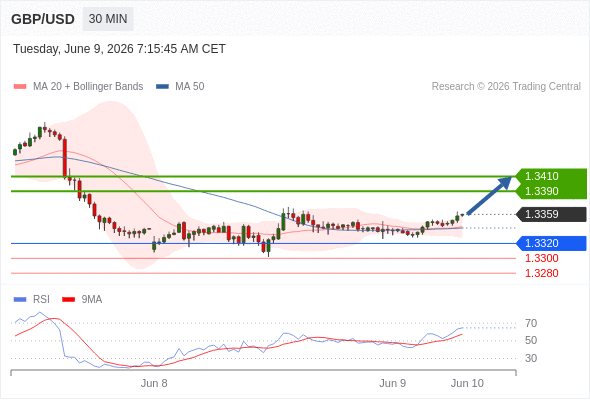Click the MA 50 legend label
This screenshot has width=590, height=400.
click(x=190, y=87)
